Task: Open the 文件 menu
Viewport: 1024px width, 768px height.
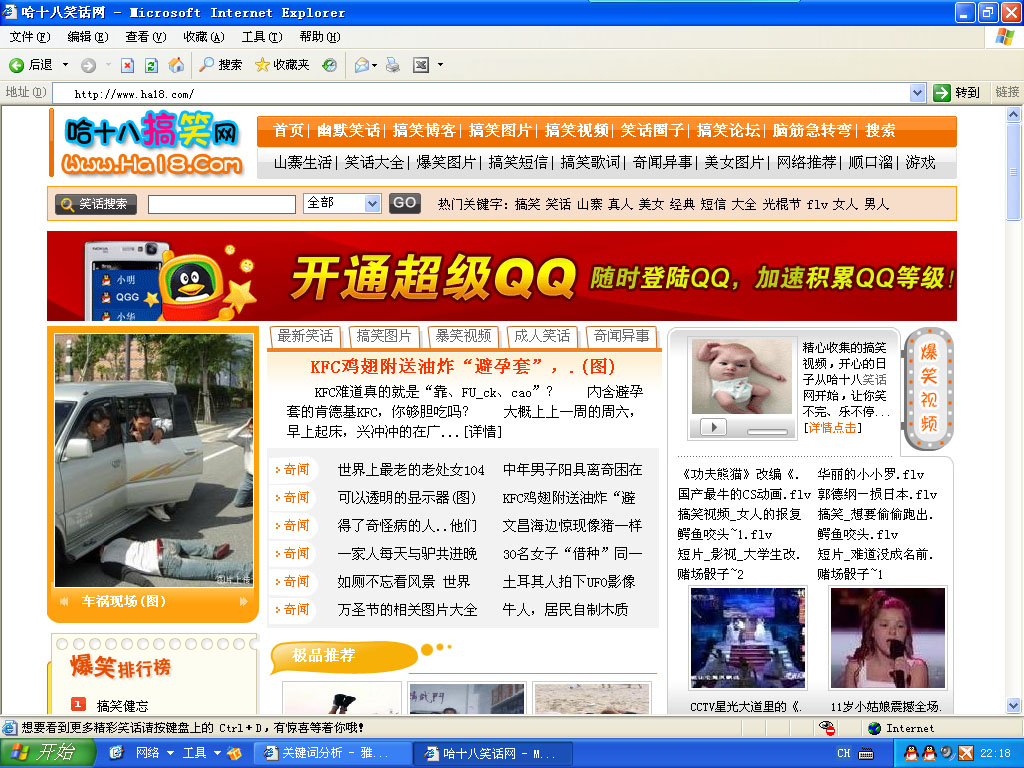Action: 29,37
